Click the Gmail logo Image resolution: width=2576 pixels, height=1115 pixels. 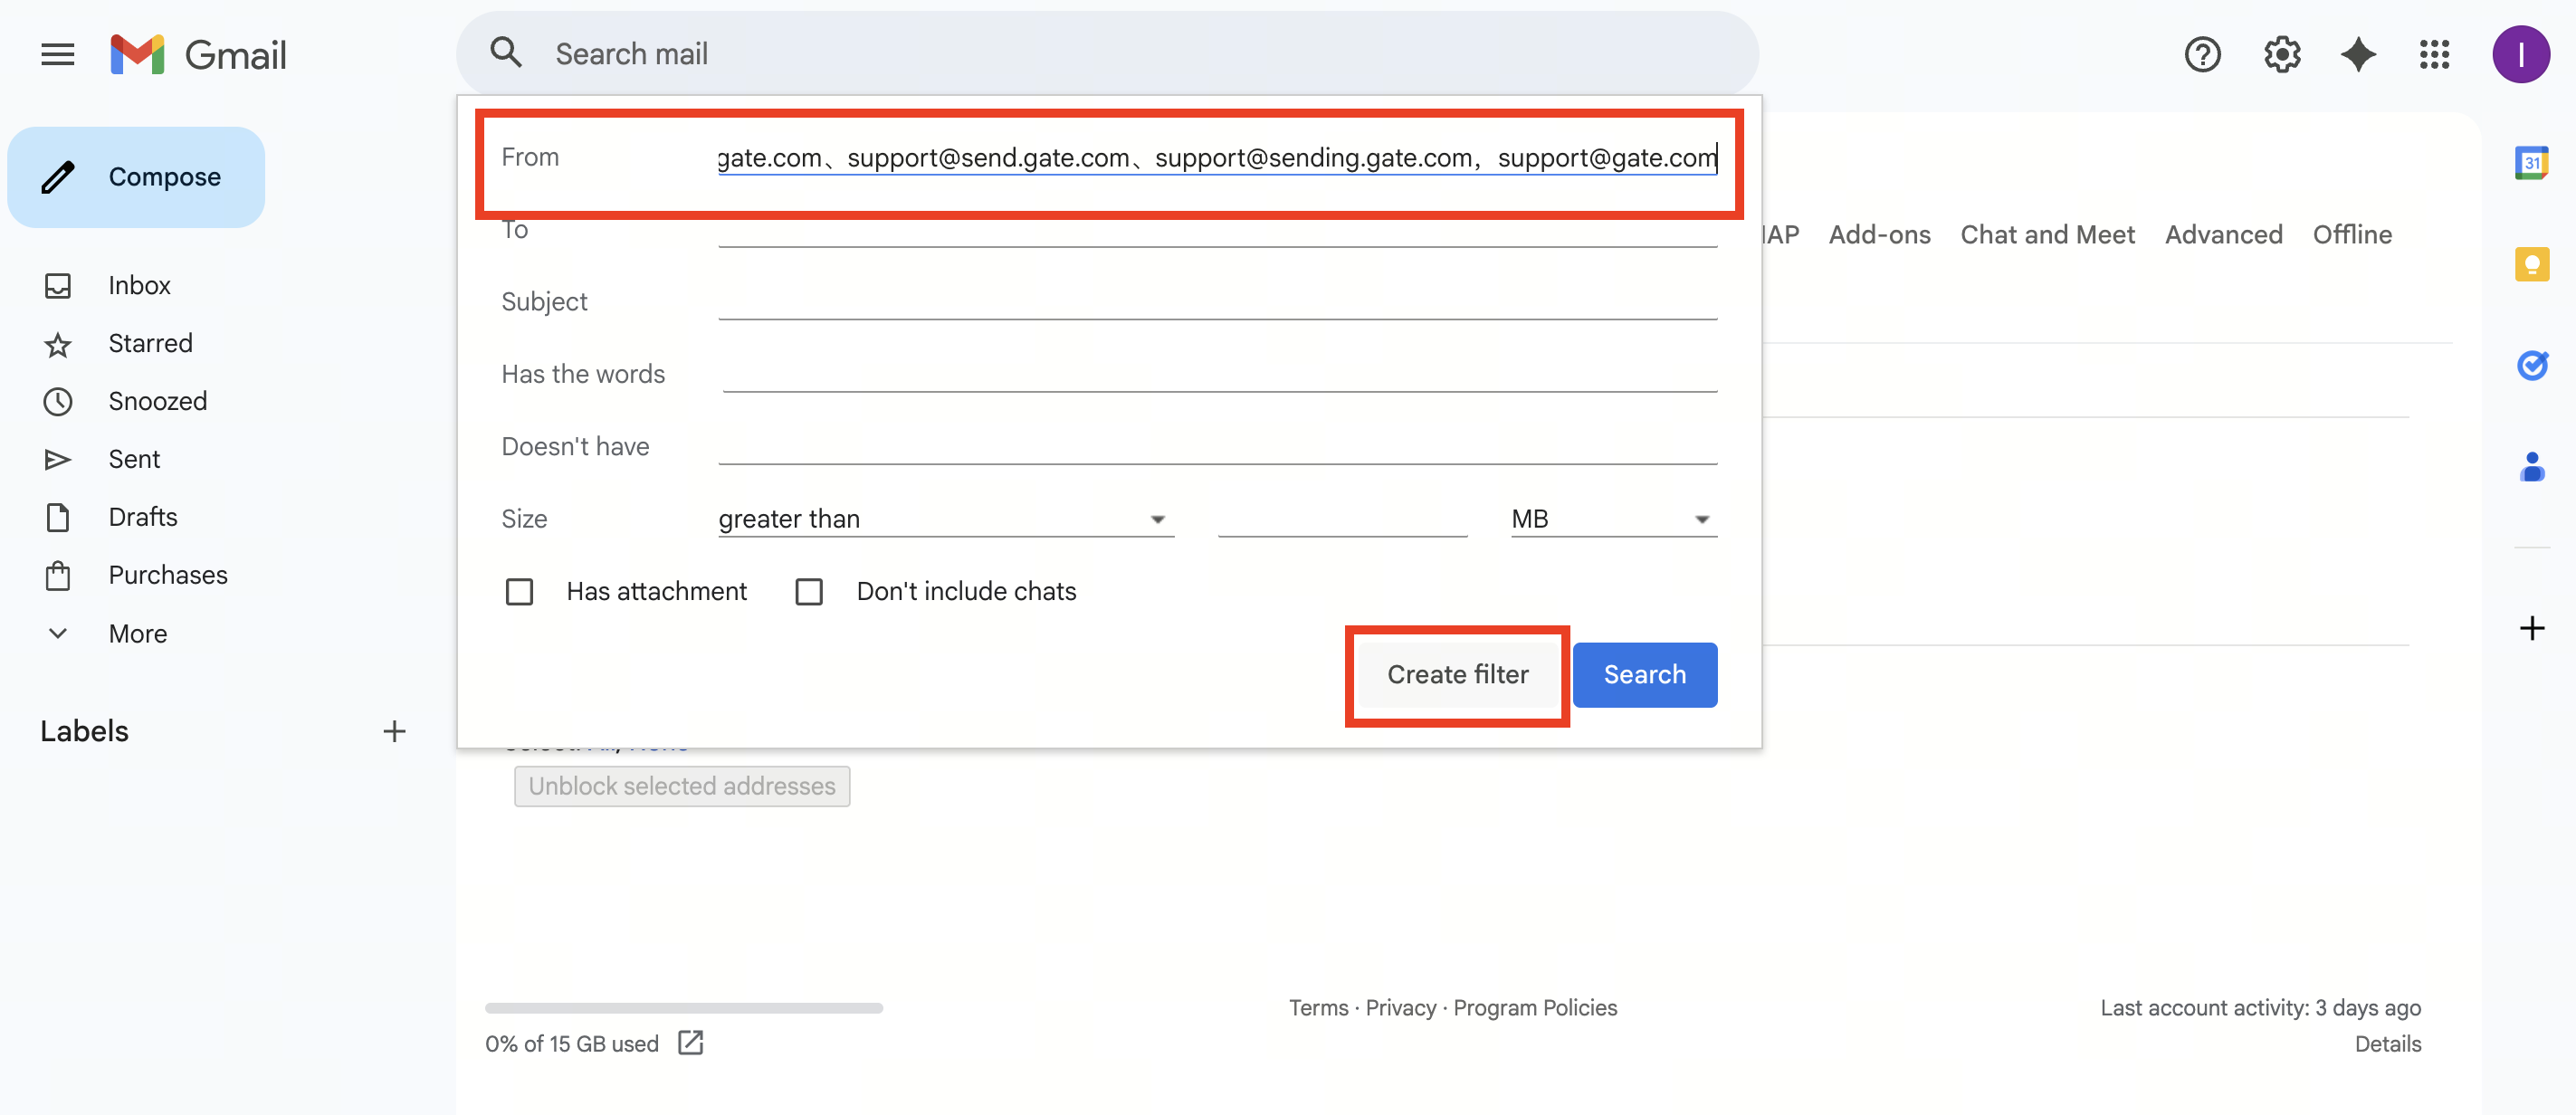click(198, 54)
